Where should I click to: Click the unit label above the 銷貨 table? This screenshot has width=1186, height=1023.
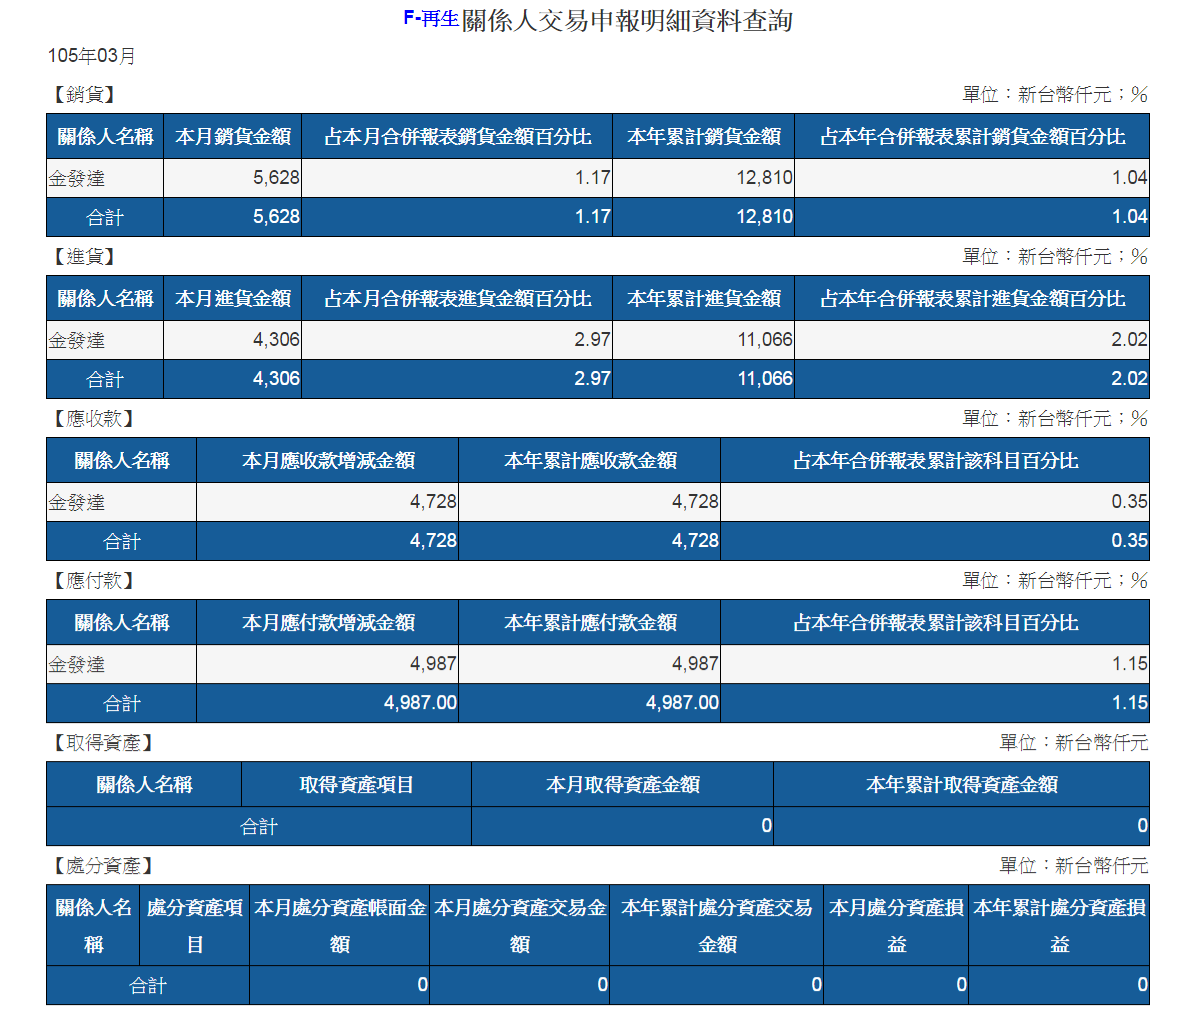1055,95
